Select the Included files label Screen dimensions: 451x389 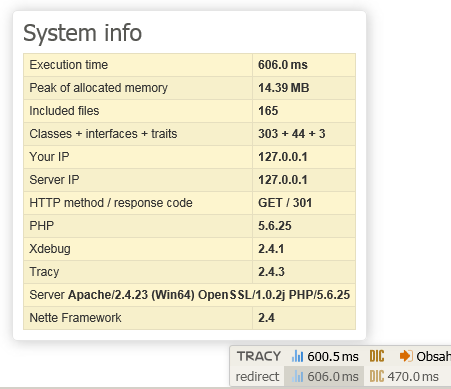[x=64, y=111]
